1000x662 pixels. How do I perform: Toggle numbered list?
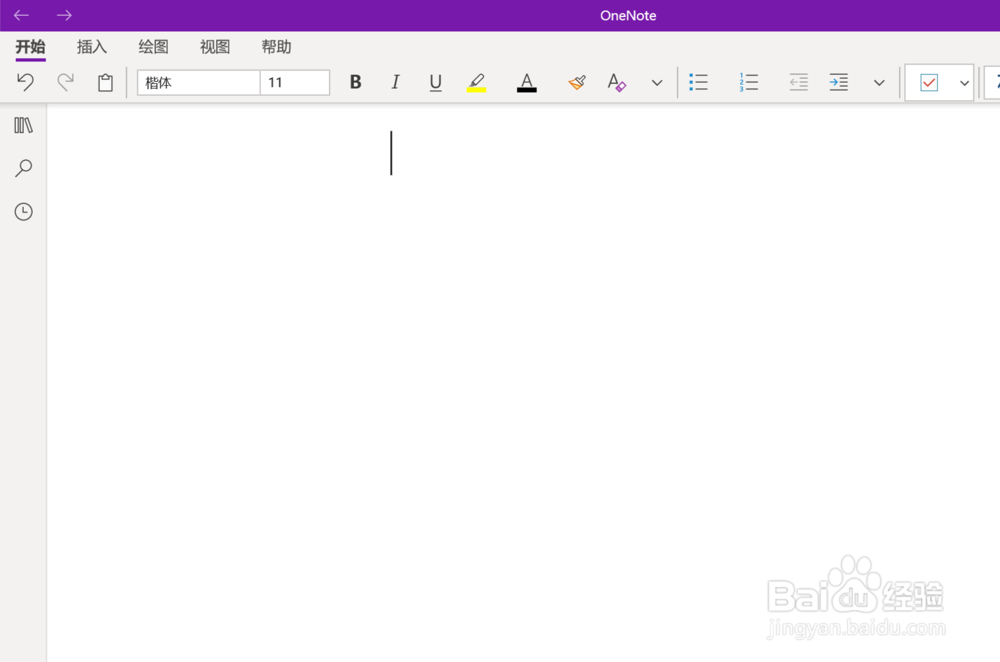(749, 82)
